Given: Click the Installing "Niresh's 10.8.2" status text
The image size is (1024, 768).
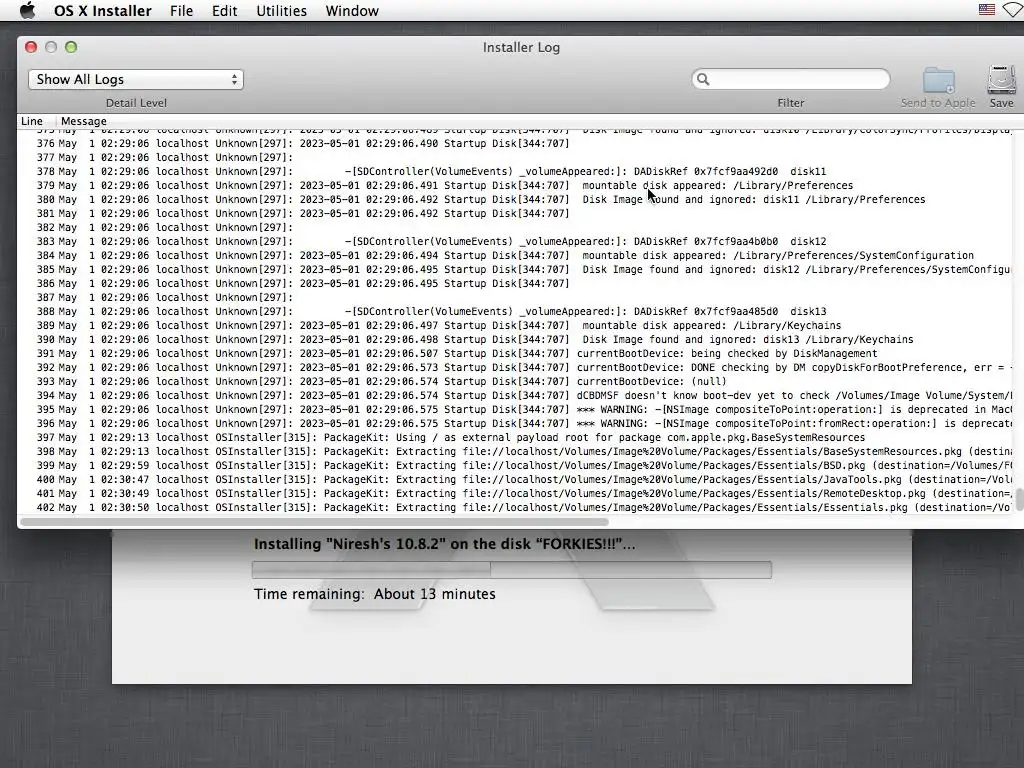Looking at the screenshot, I should tap(444, 544).
